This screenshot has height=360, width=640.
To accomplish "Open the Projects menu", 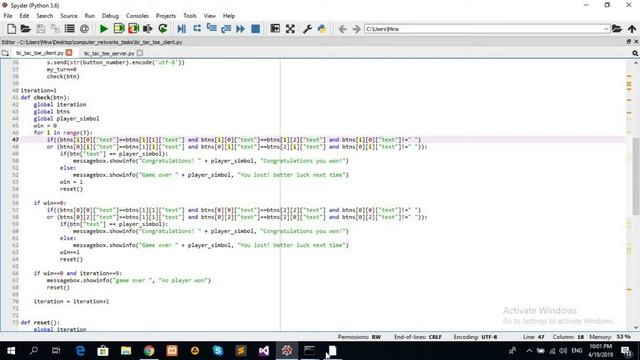I will pyautogui.click(x=166, y=16).
